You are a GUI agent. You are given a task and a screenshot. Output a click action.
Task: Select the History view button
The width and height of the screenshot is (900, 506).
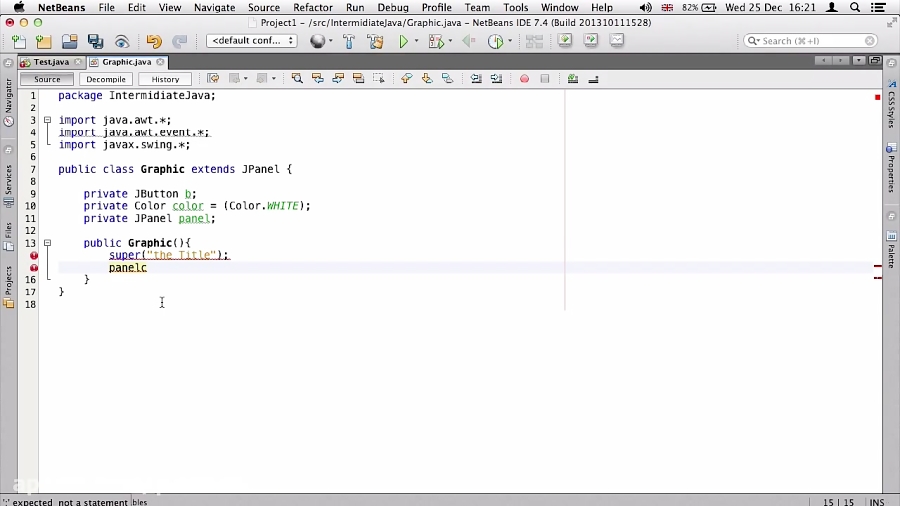click(x=165, y=79)
